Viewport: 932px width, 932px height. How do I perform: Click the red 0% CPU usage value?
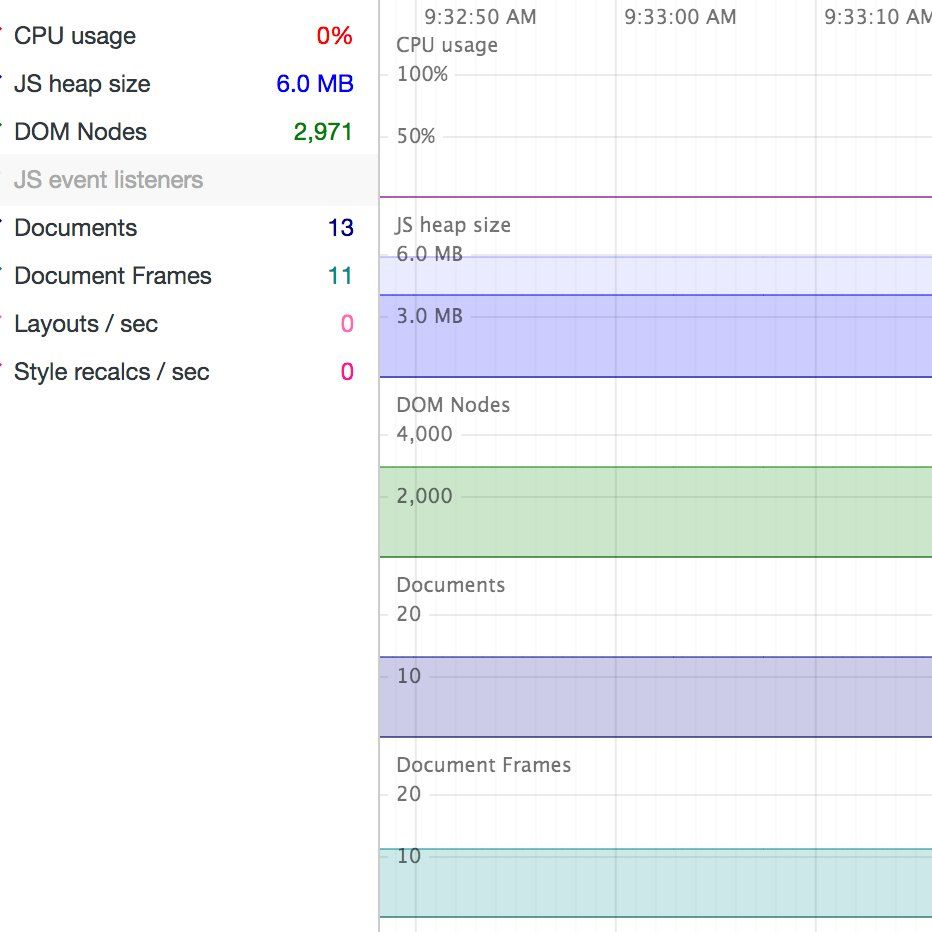335,36
